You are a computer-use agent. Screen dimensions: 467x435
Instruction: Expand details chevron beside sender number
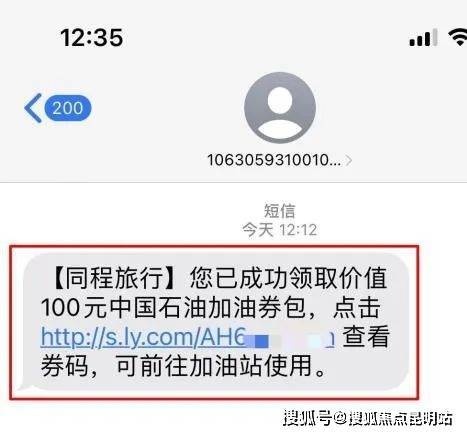348,161
